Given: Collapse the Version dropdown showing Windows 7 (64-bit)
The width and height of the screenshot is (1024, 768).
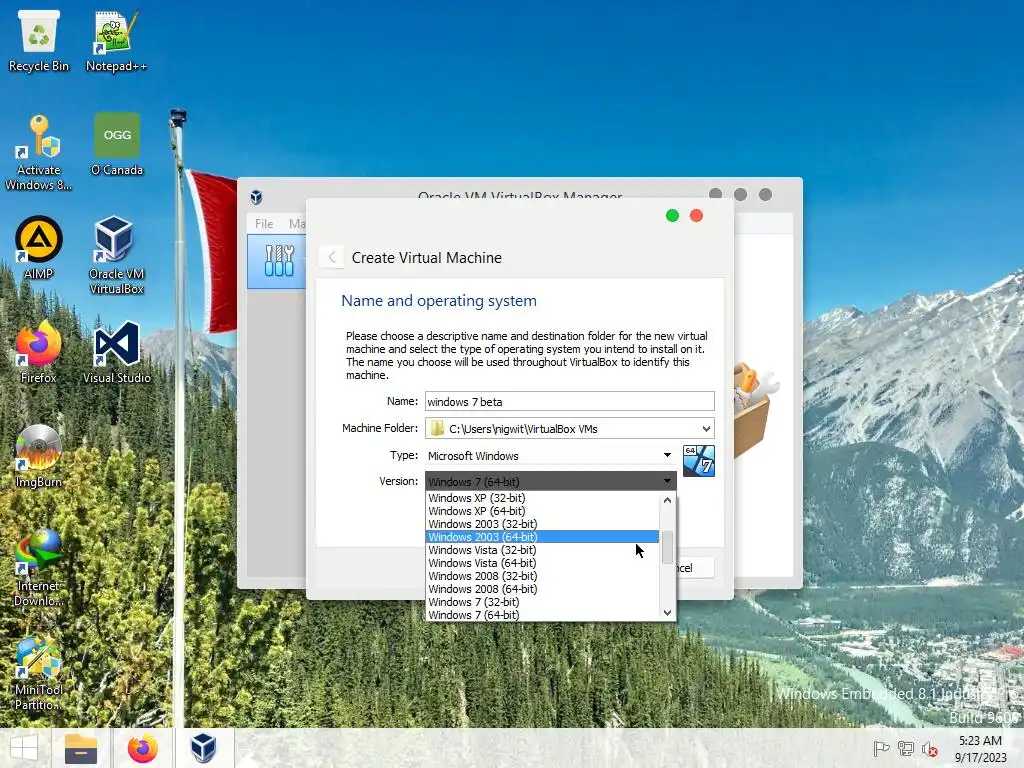Looking at the screenshot, I should (x=551, y=481).
